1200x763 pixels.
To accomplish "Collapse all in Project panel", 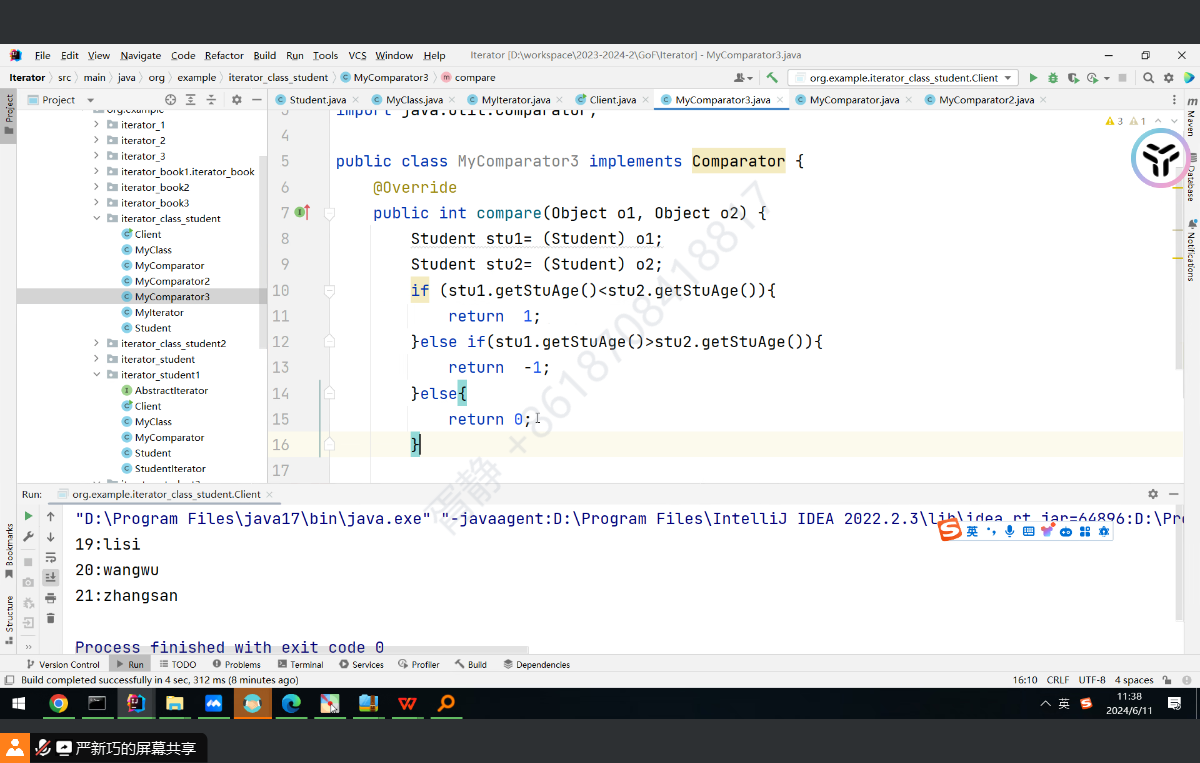I will tap(211, 99).
